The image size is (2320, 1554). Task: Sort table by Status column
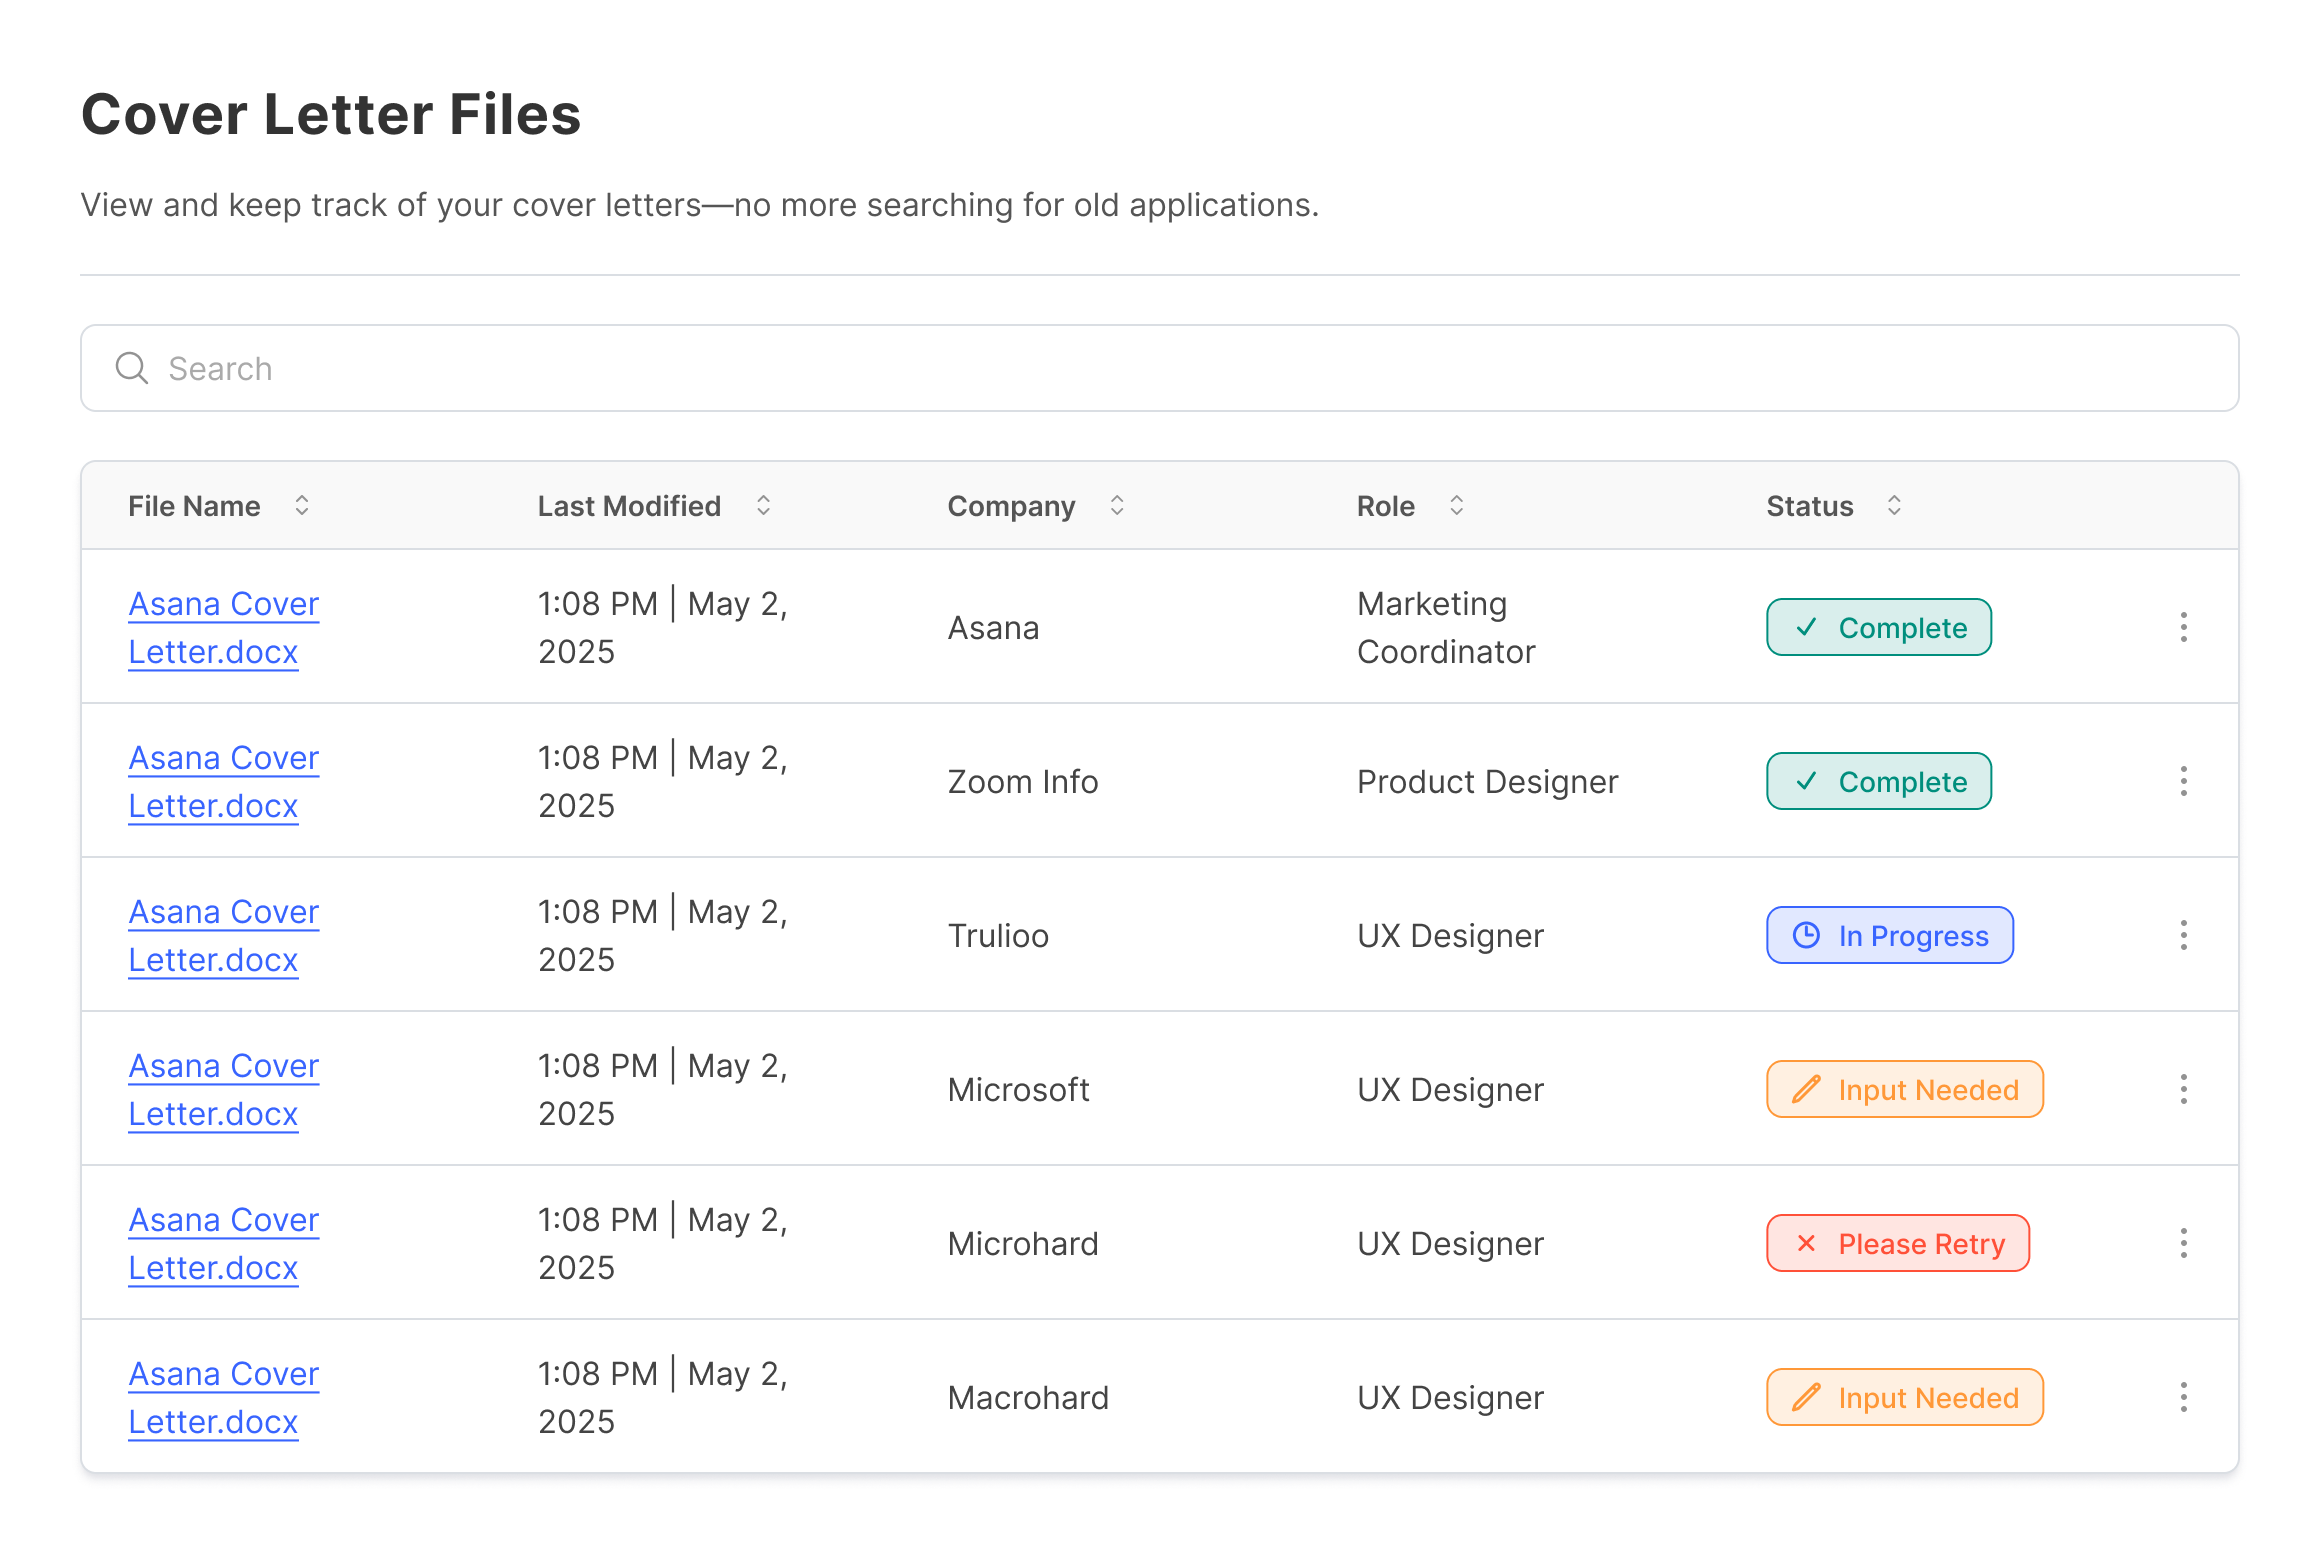click(x=1894, y=505)
